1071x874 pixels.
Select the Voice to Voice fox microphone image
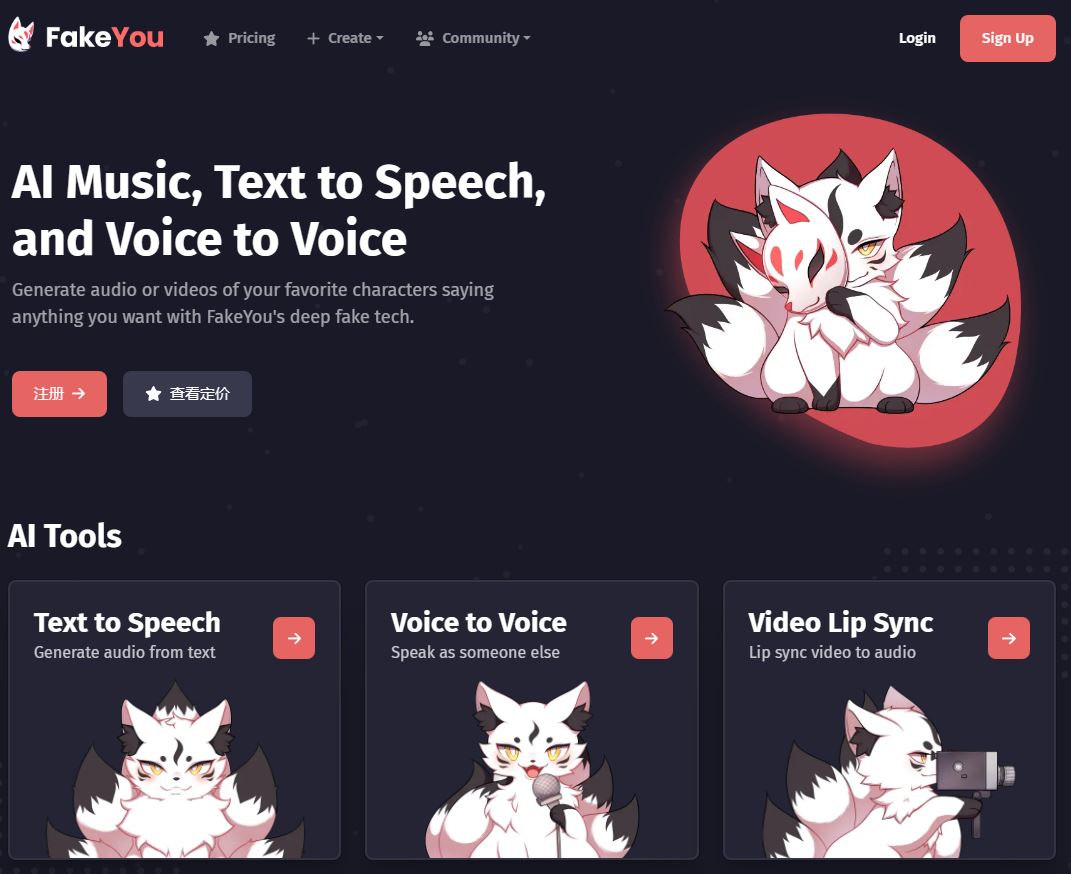[x=532, y=769]
